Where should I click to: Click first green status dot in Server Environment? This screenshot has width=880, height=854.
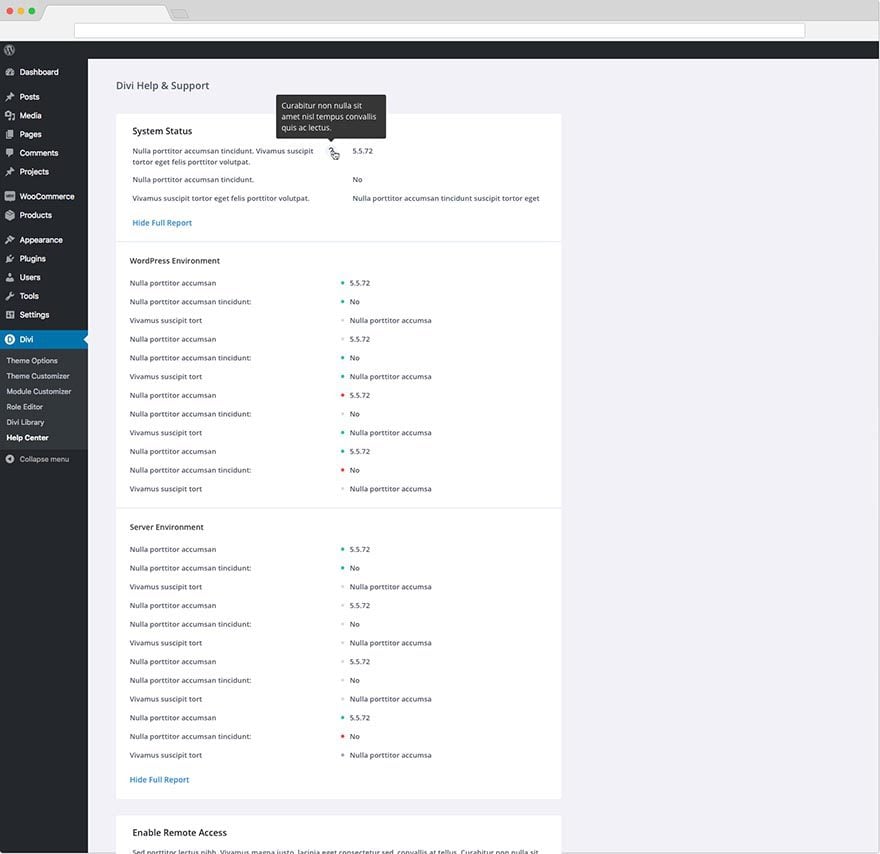(x=342, y=549)
